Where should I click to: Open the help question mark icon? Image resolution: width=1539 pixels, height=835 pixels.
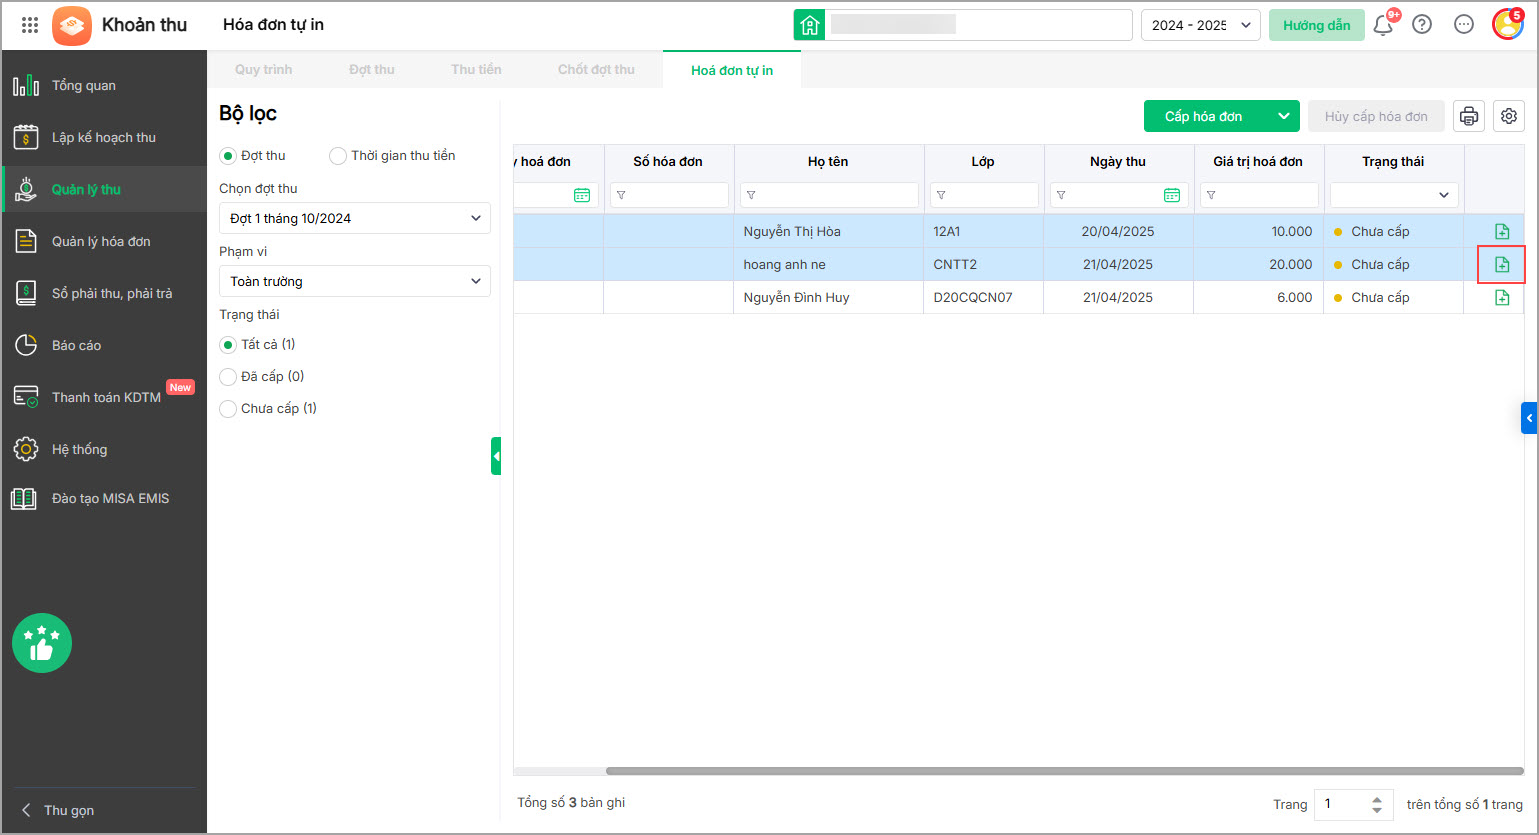(1422, 25)
